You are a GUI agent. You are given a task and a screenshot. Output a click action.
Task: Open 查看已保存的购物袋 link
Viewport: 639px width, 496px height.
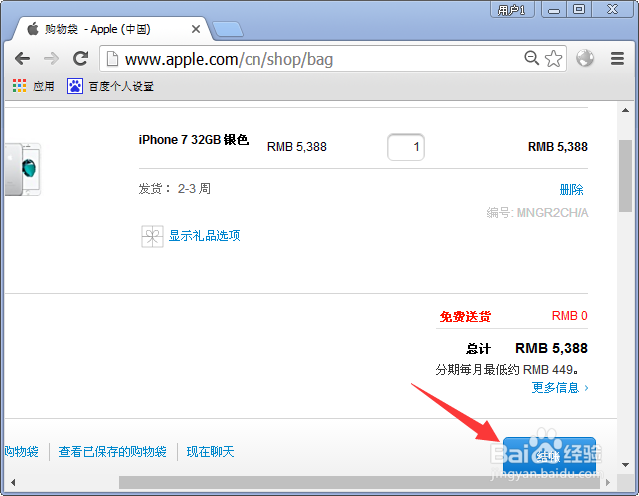tap(112, 452)
